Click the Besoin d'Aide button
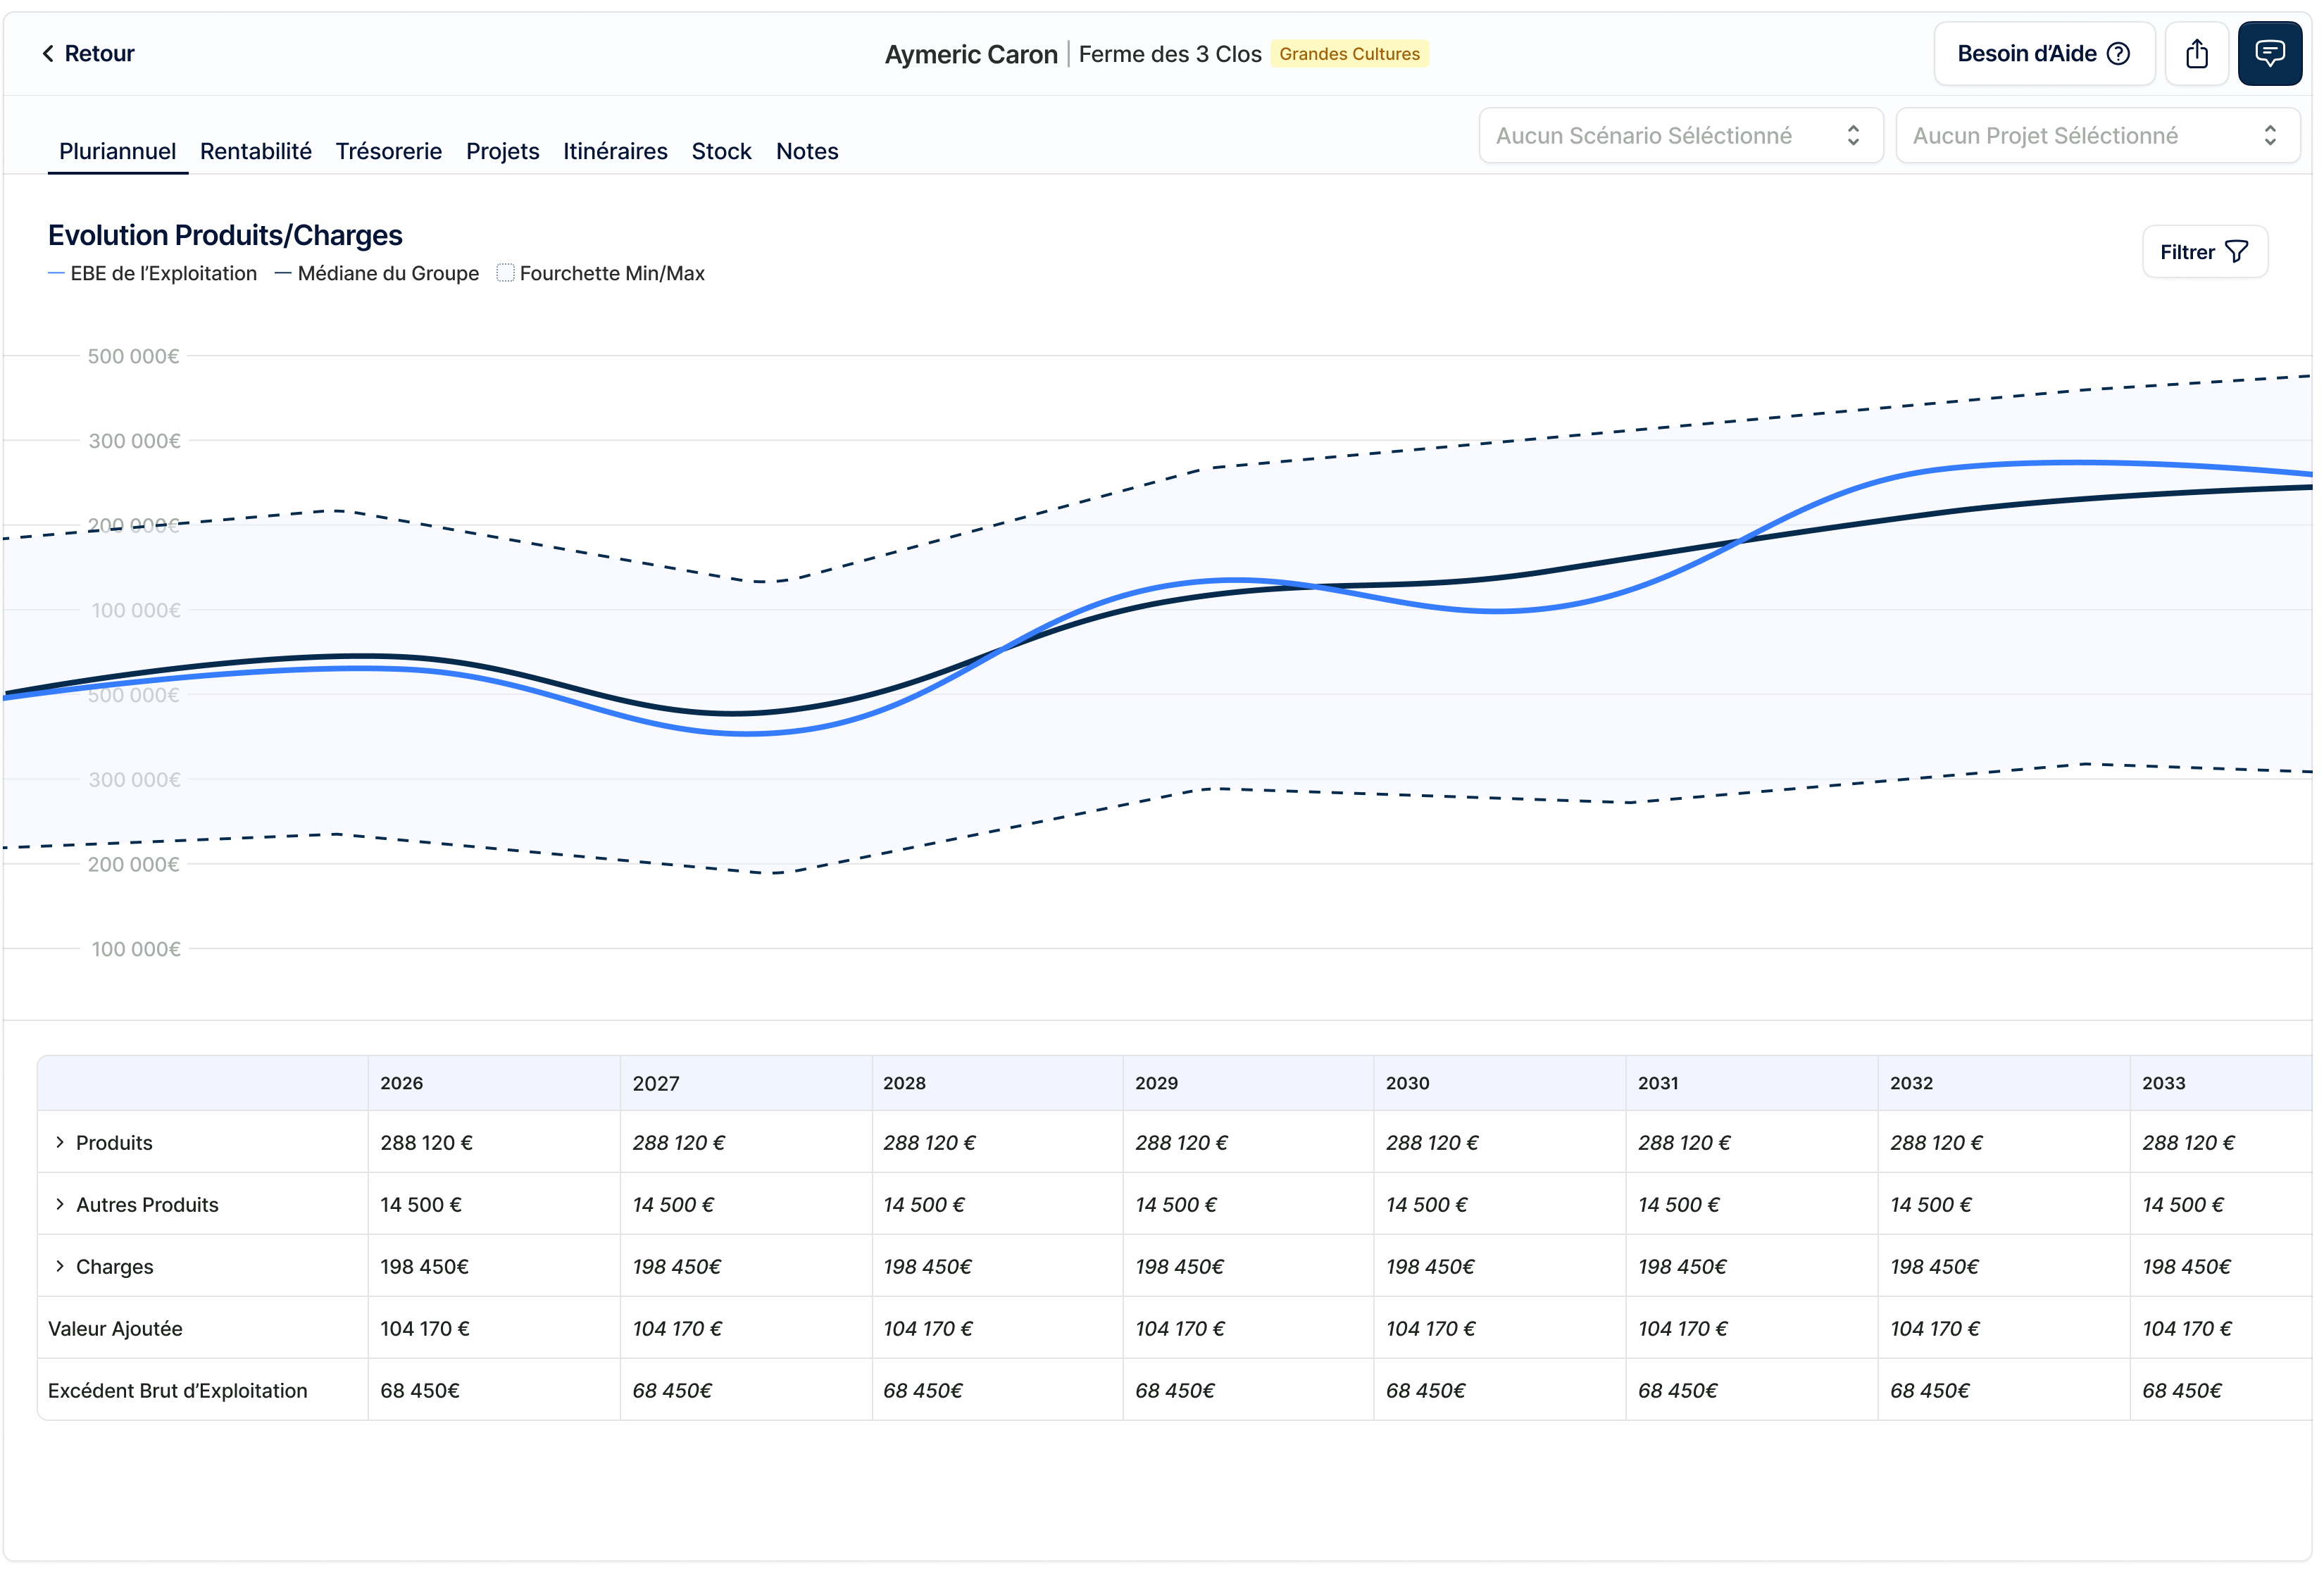 pyautogui.click(x=2044, y=54)
